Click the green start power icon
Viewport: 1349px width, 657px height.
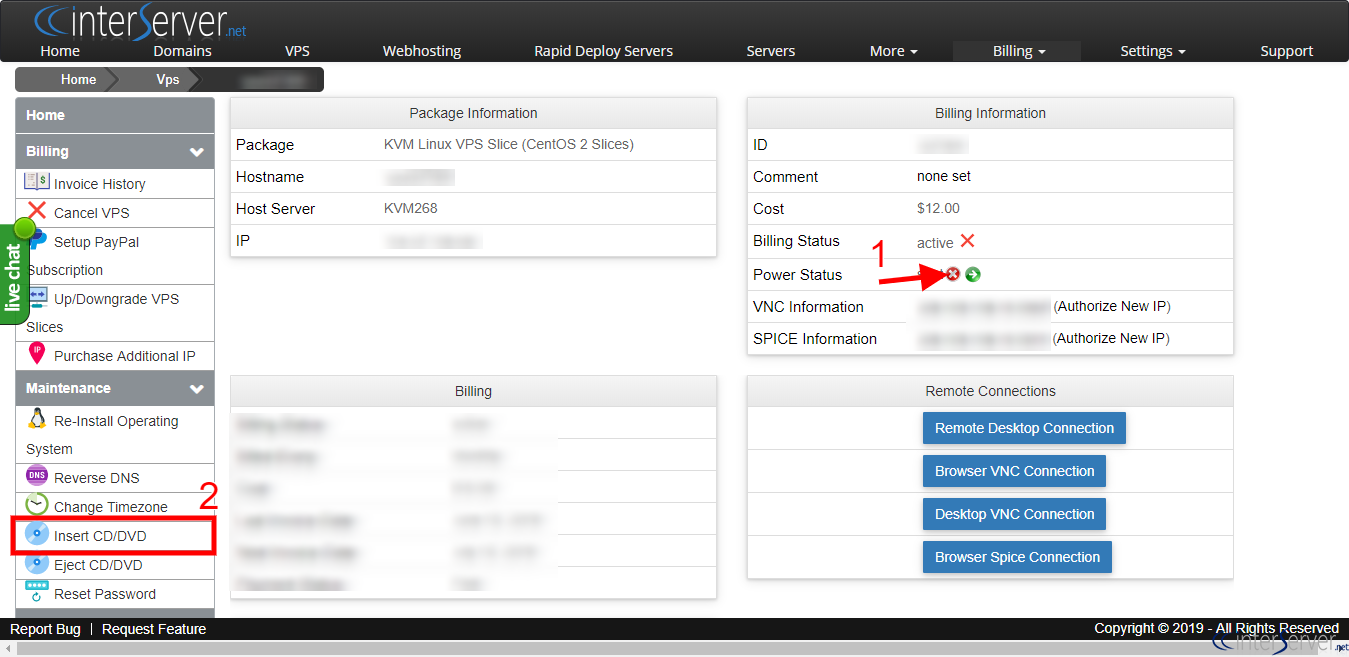point(973,274)
